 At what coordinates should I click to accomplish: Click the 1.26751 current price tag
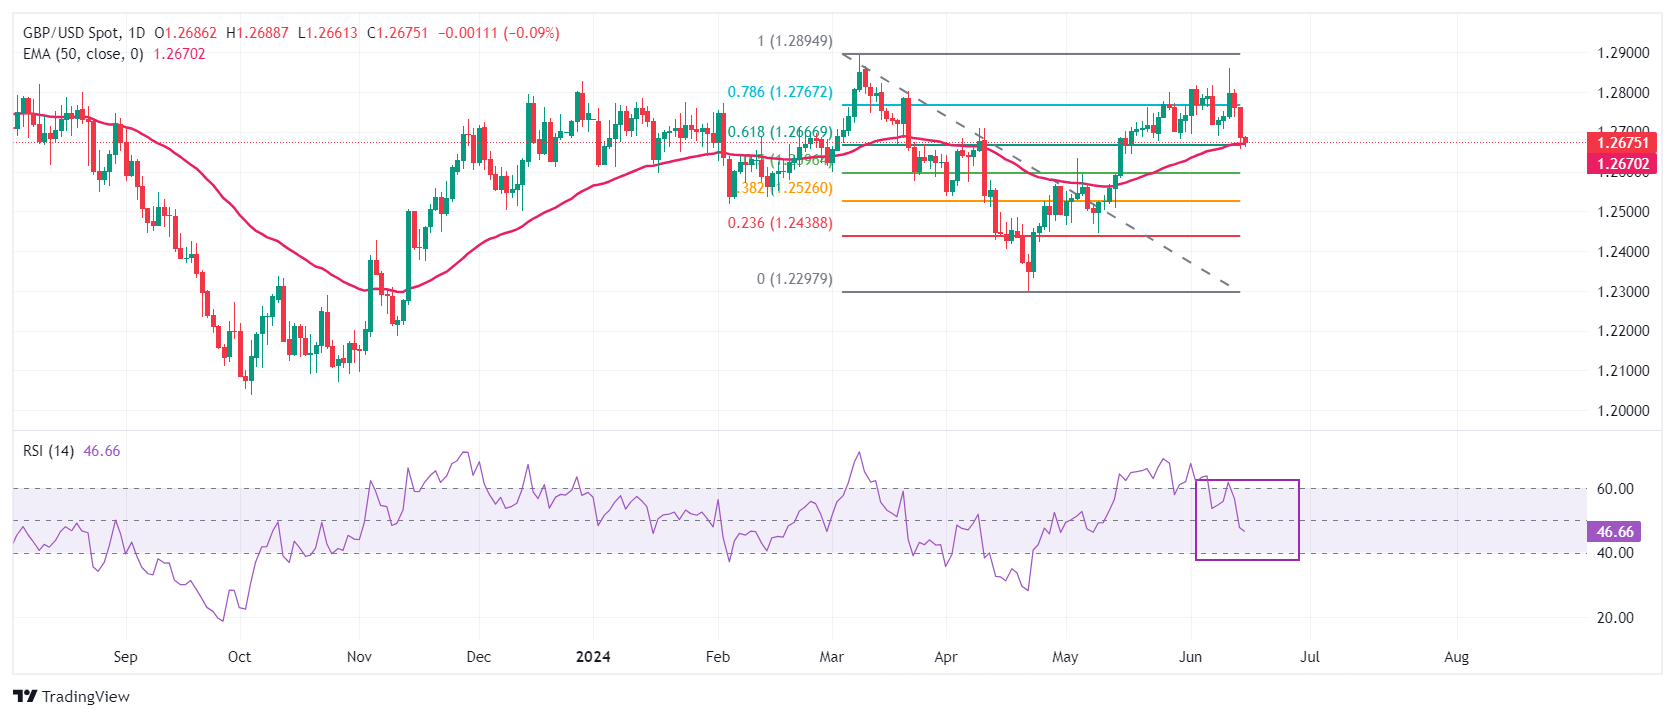pyautogui.click(x=1621, y=143)
